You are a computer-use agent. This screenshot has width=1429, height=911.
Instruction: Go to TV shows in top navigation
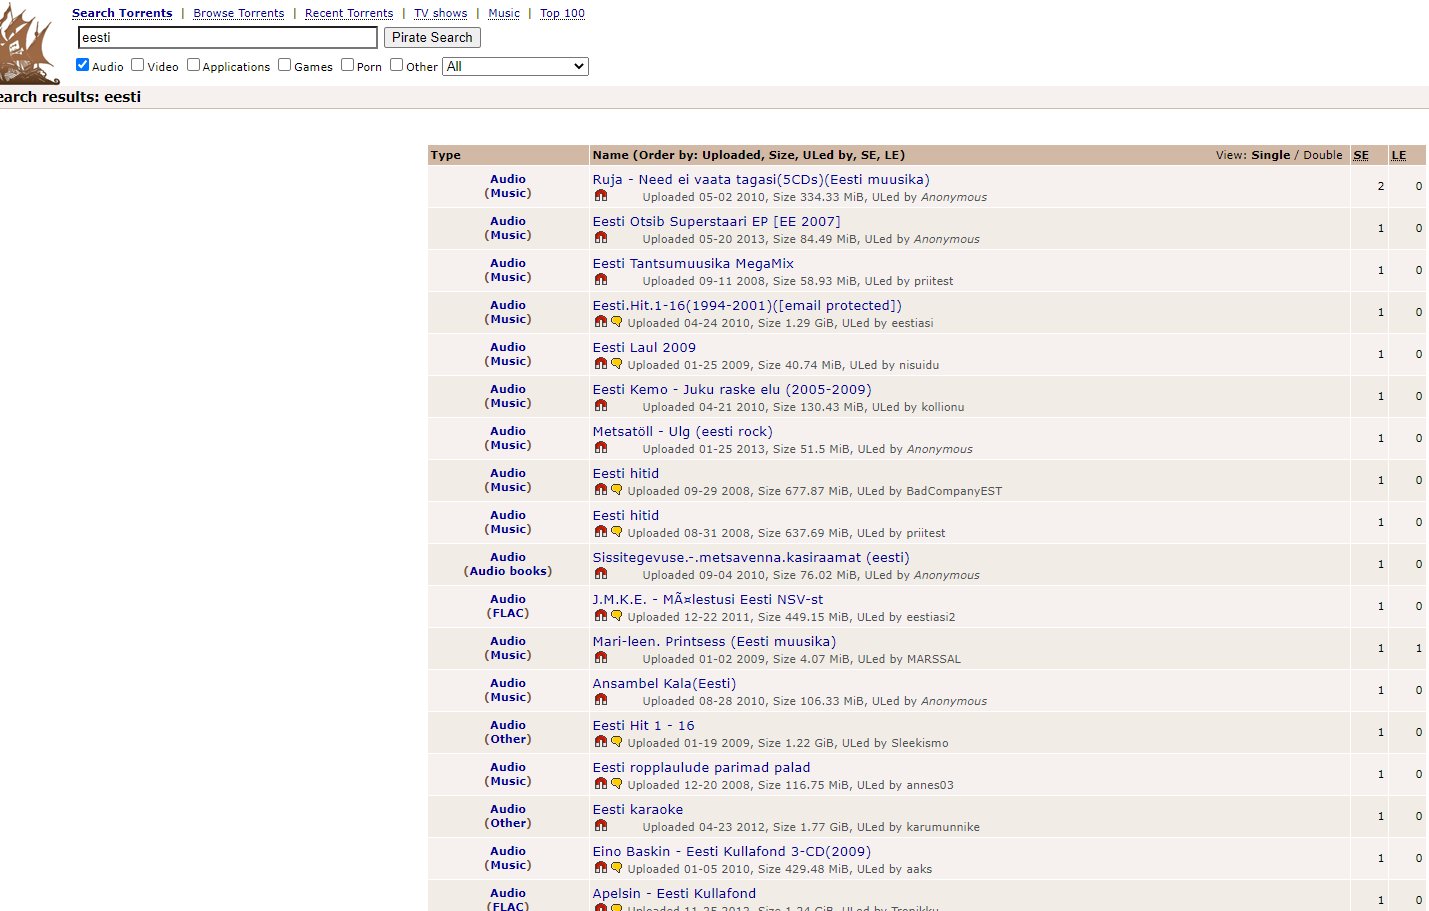click(441, 13)
